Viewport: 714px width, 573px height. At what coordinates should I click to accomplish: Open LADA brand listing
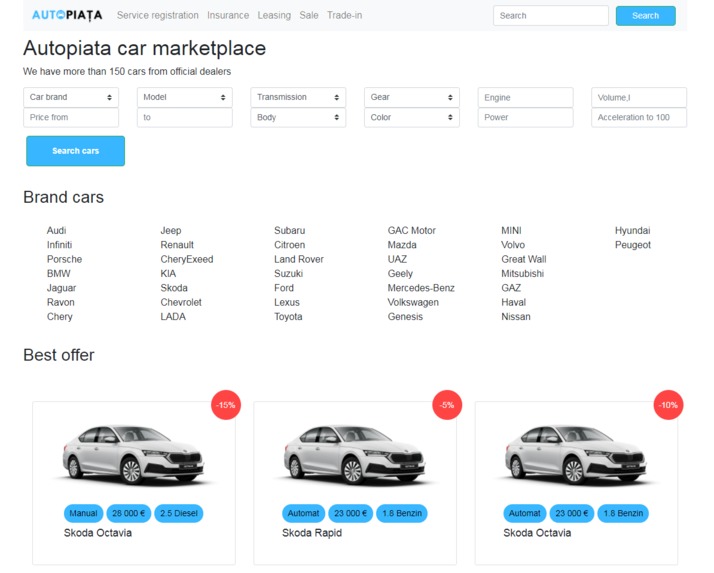point(173,317)
